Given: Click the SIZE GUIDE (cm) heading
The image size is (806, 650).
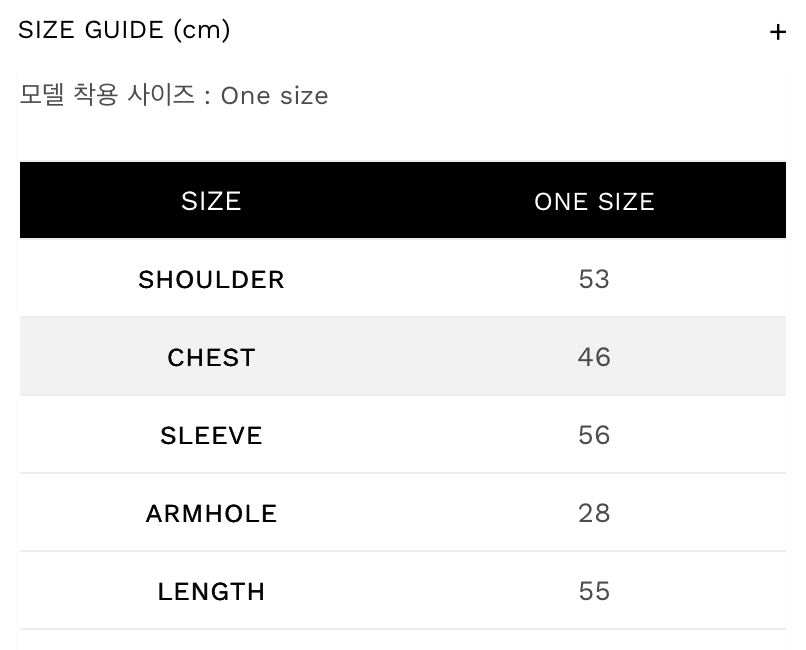Looking at the screenshot, I should [x=124, y=30].
